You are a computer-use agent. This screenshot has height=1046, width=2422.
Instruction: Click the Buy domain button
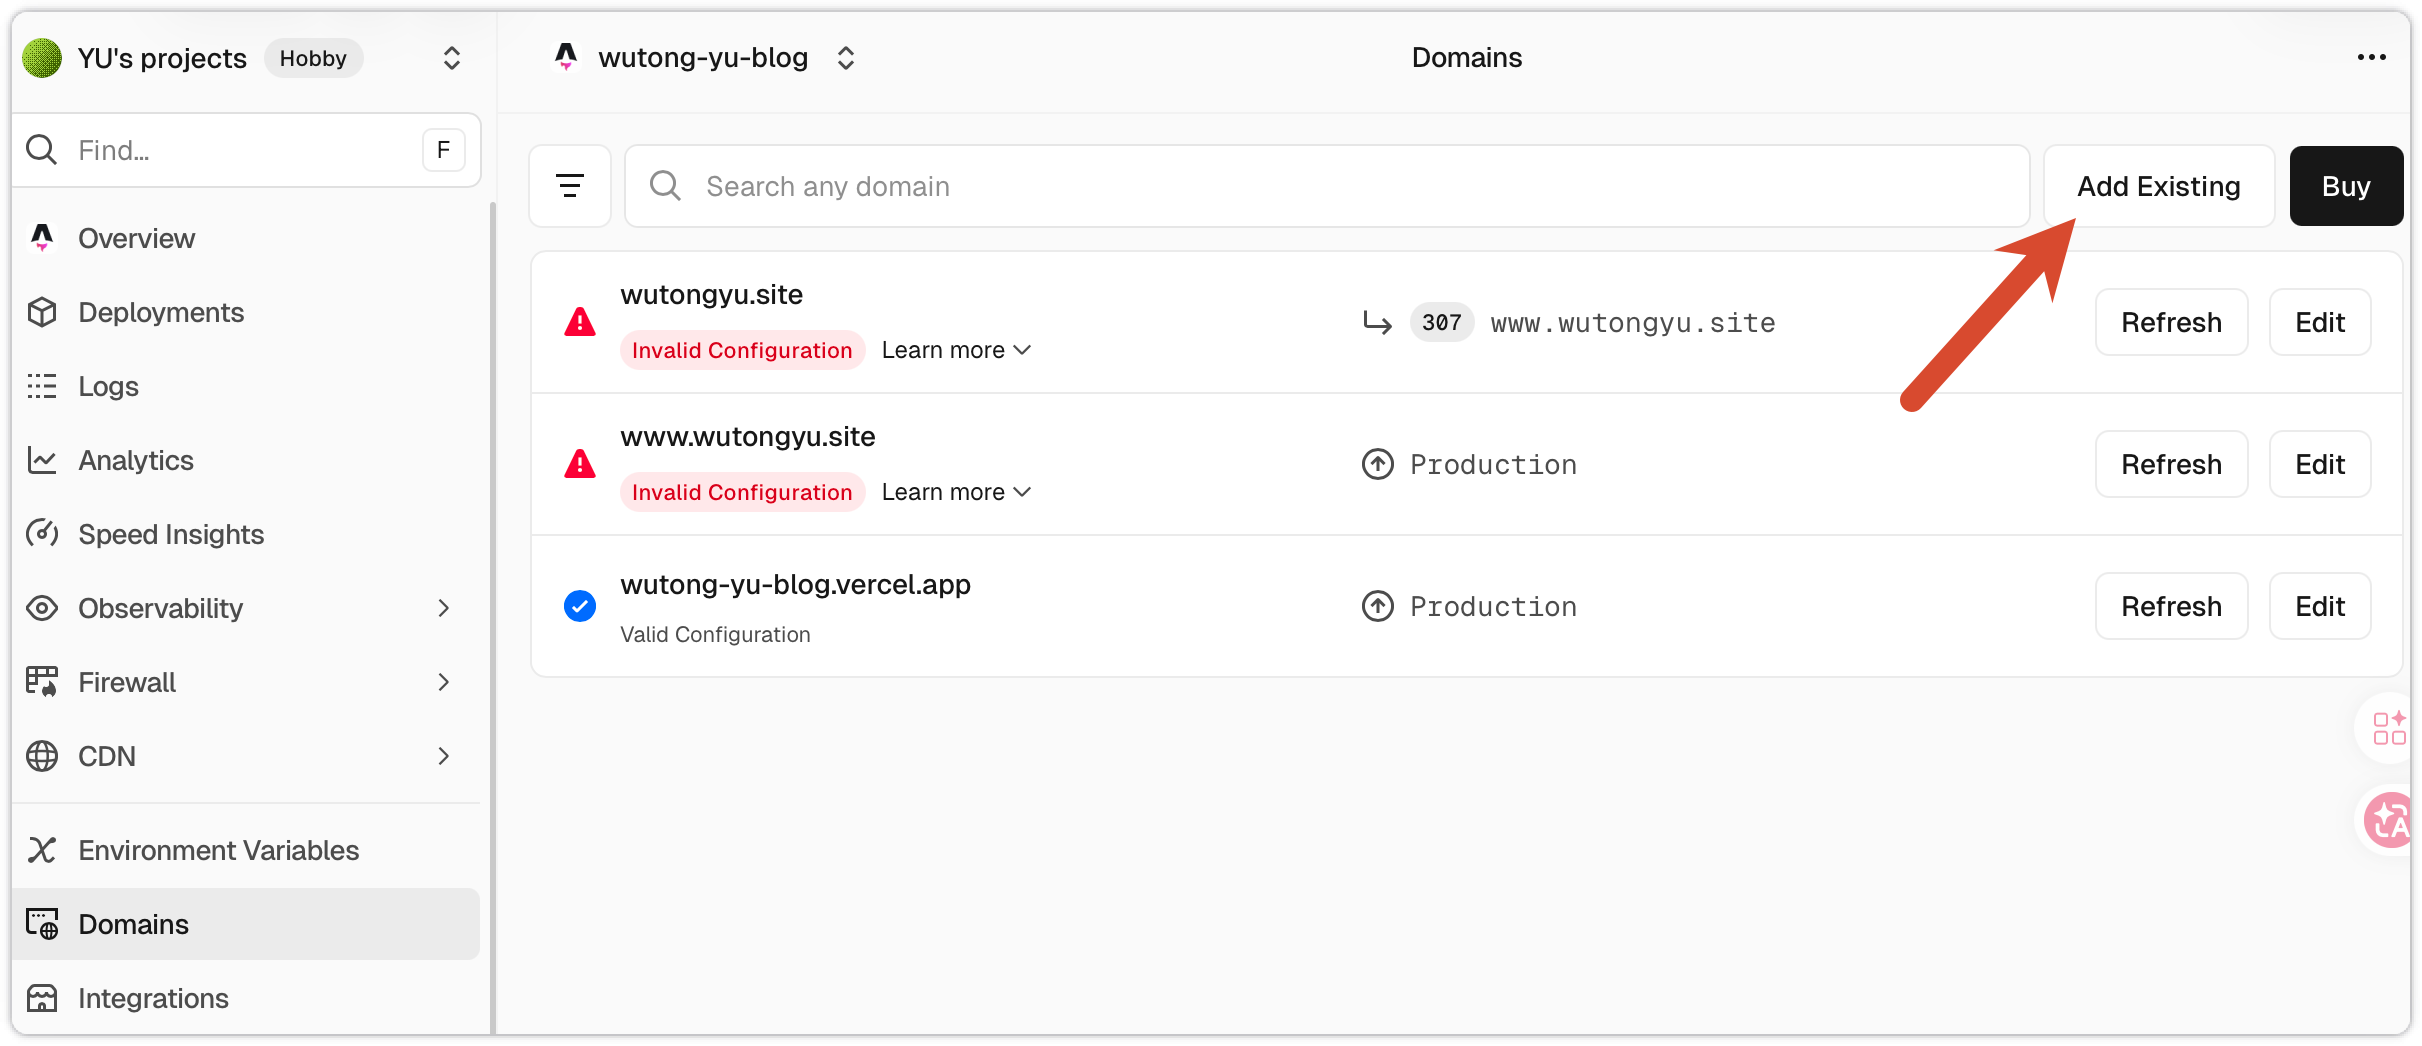(2346, 186)
